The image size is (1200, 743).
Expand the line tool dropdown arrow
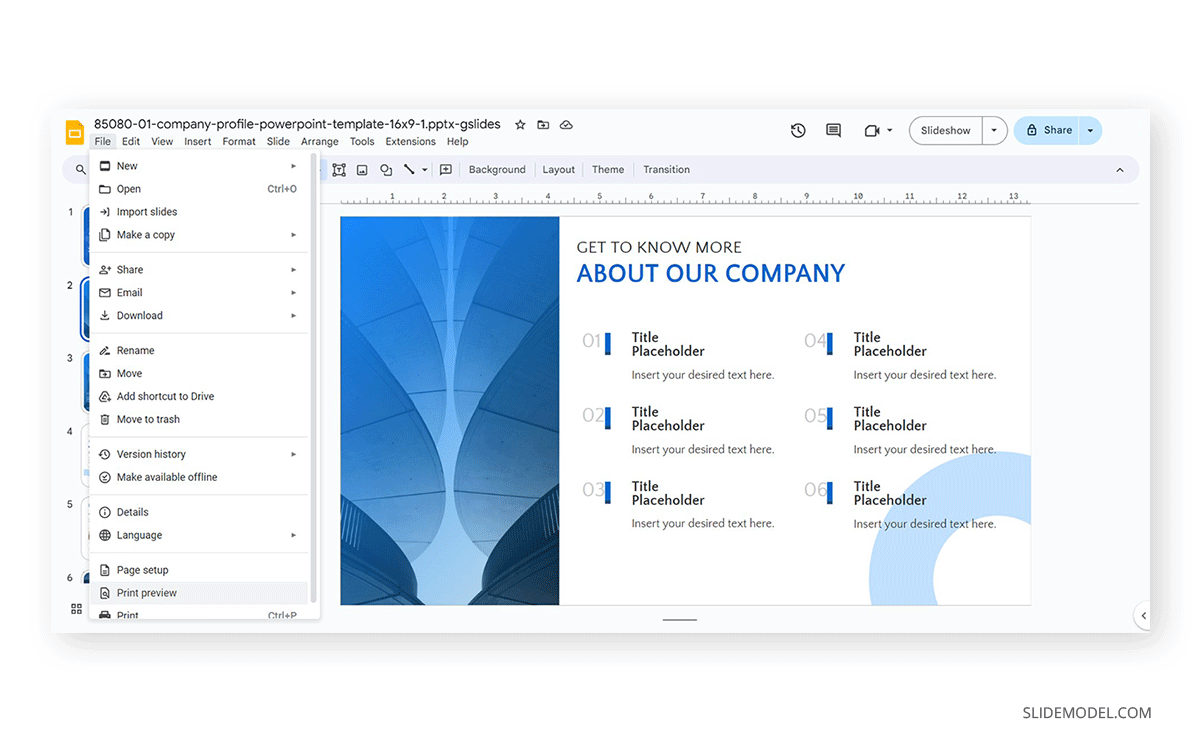pyautogui.click(x=424, y=170)
